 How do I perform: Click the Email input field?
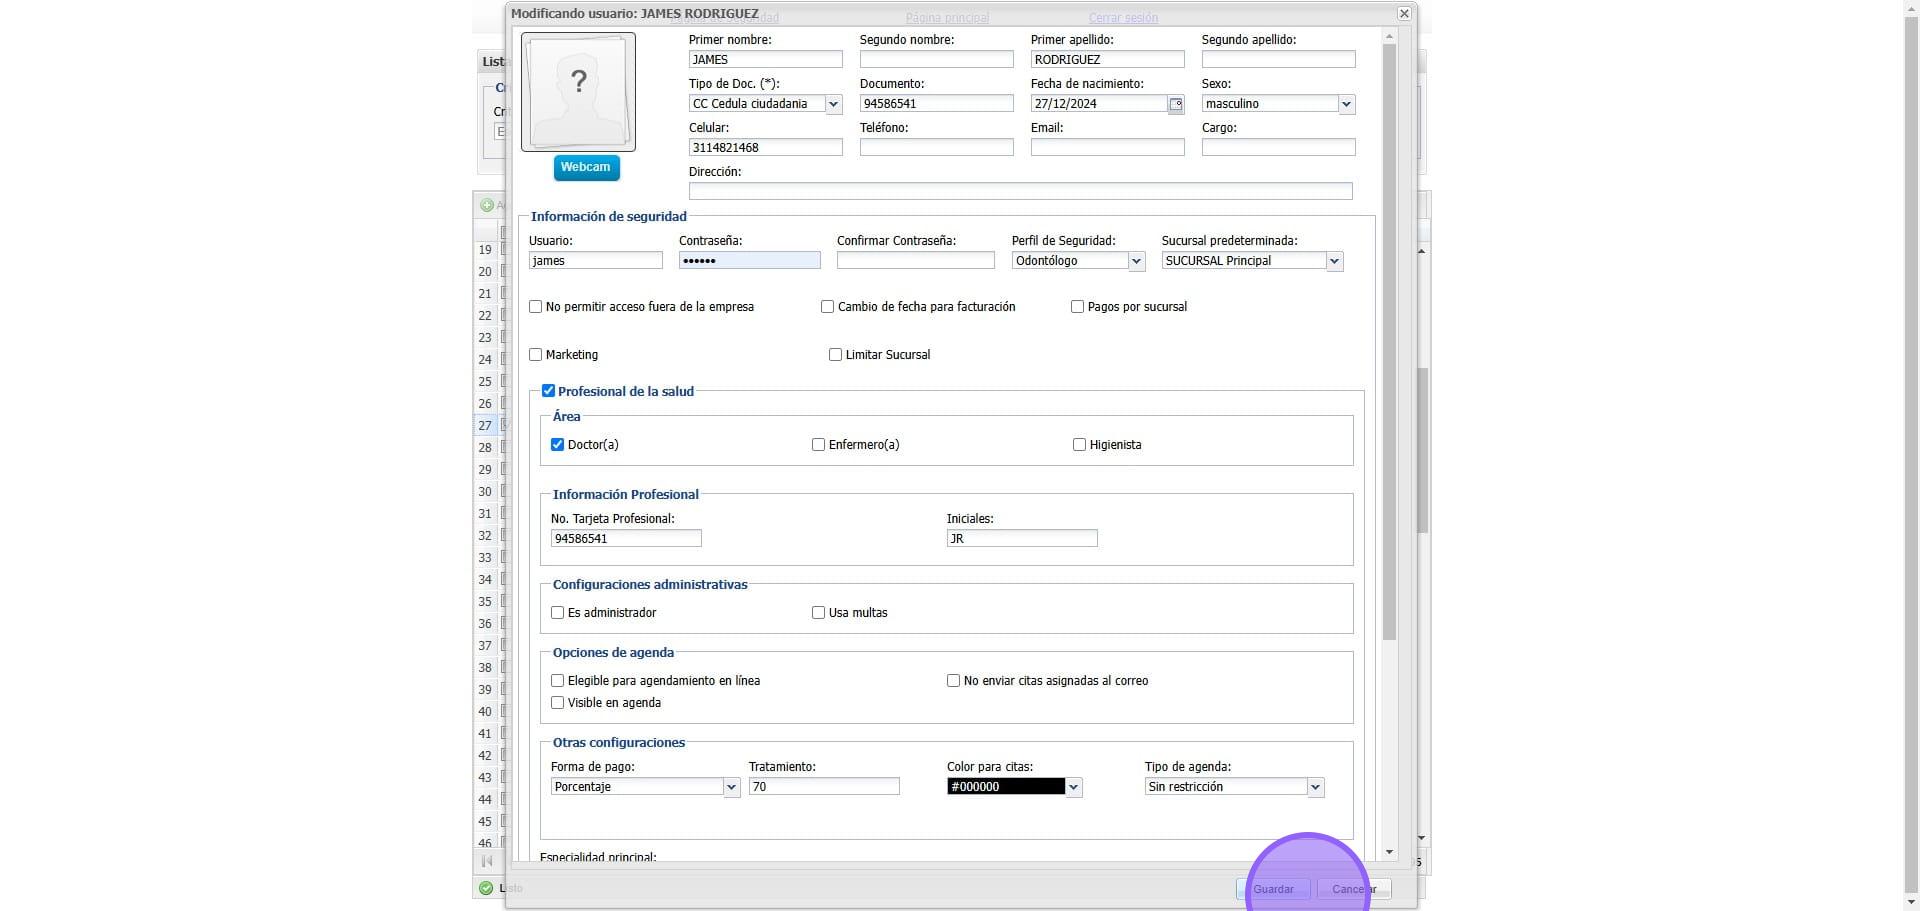[1107, 148]
